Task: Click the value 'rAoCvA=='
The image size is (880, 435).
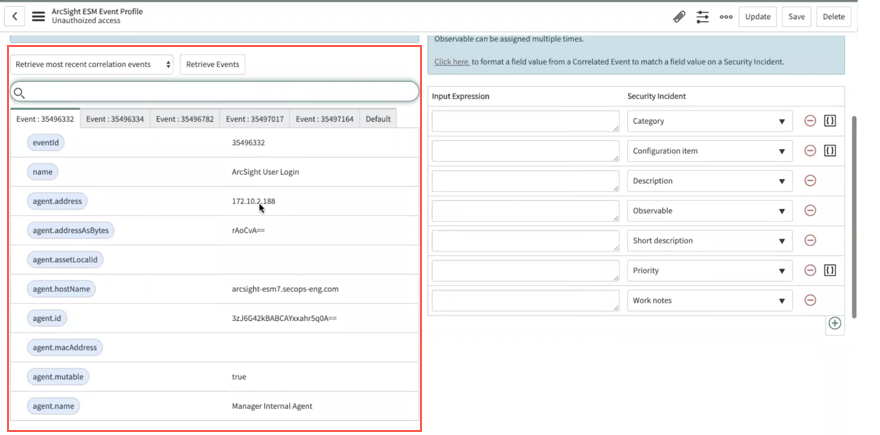Action: [x=248, y=230]
